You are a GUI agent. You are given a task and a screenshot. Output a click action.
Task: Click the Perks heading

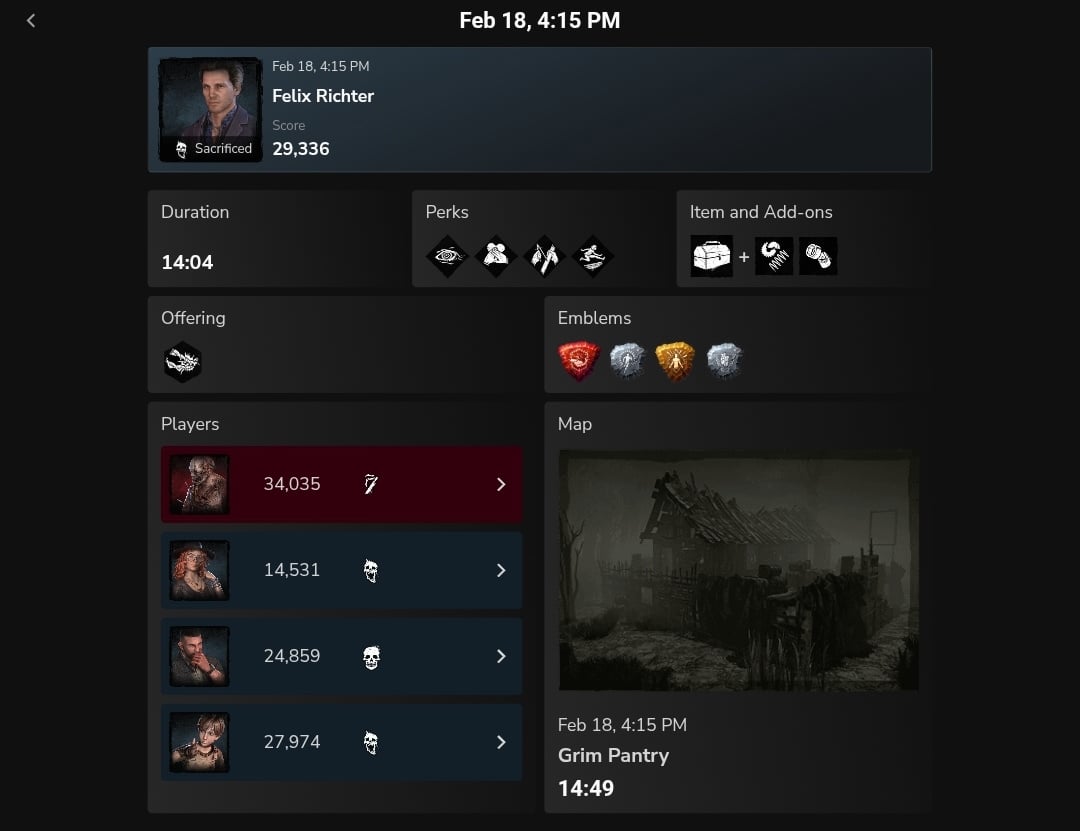pos(447,212)
